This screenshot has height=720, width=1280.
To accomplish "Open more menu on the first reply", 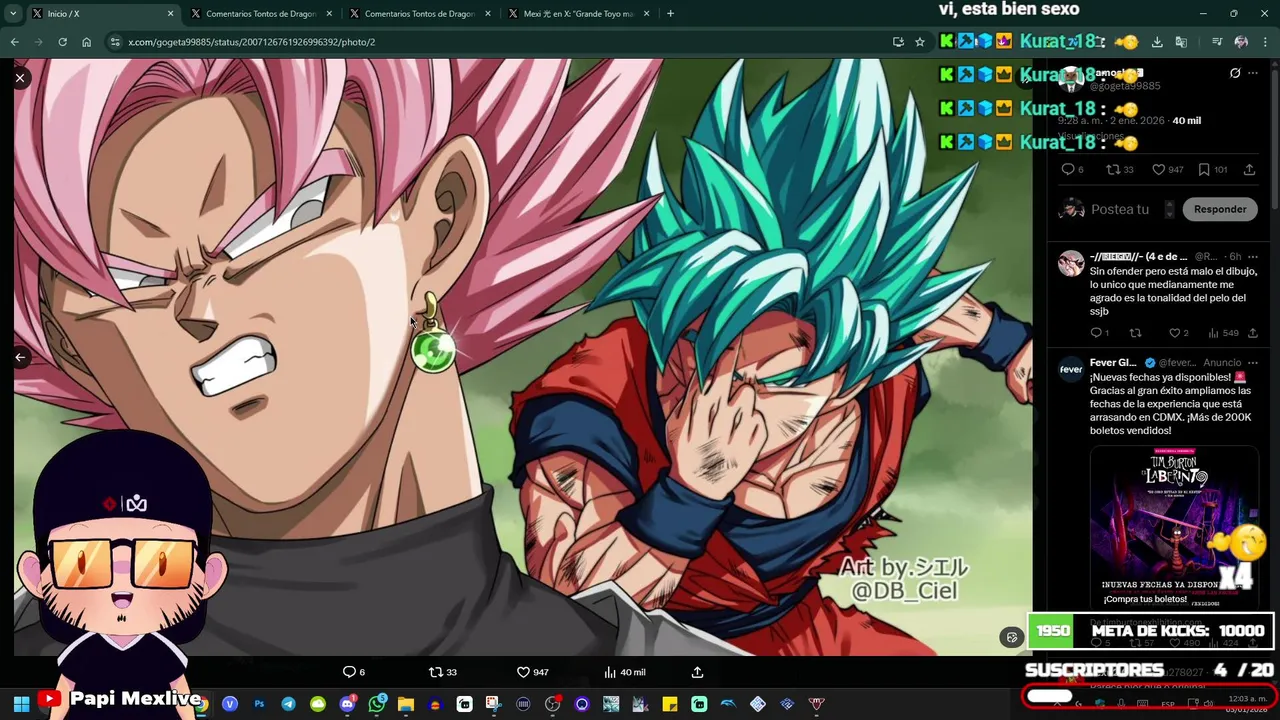I will point(1253,257).
